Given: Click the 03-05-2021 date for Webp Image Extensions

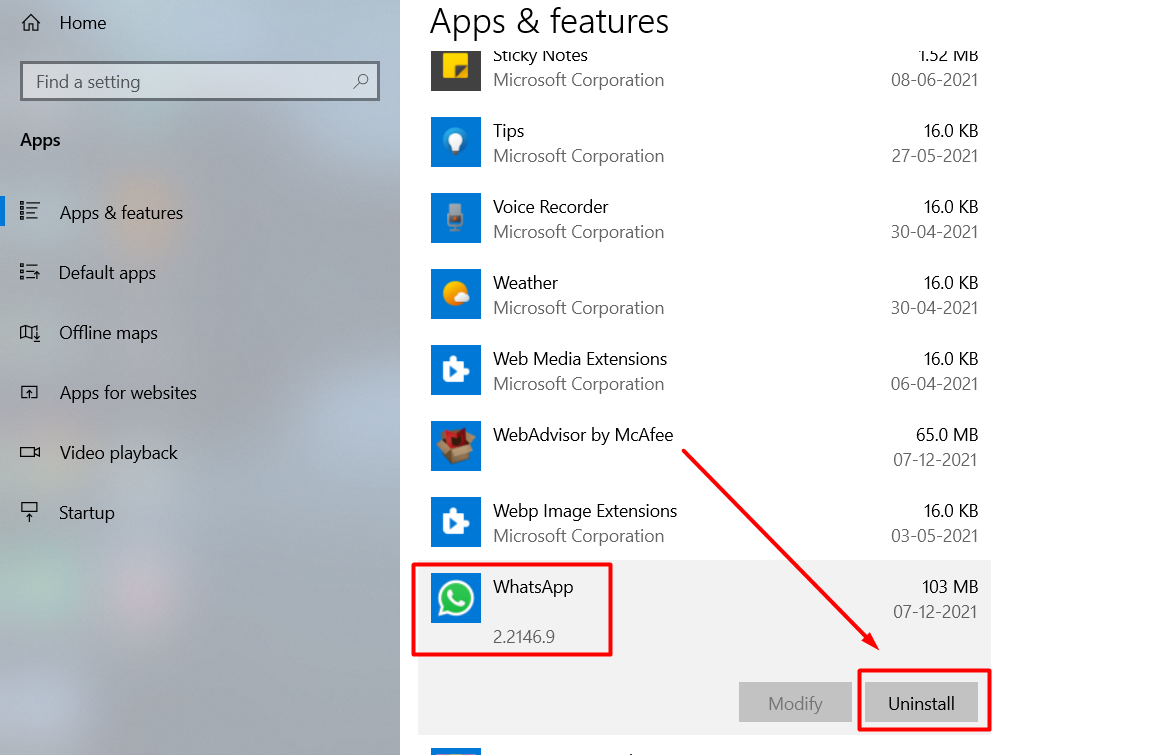Looking at the screenshot, I should (934, 536).
